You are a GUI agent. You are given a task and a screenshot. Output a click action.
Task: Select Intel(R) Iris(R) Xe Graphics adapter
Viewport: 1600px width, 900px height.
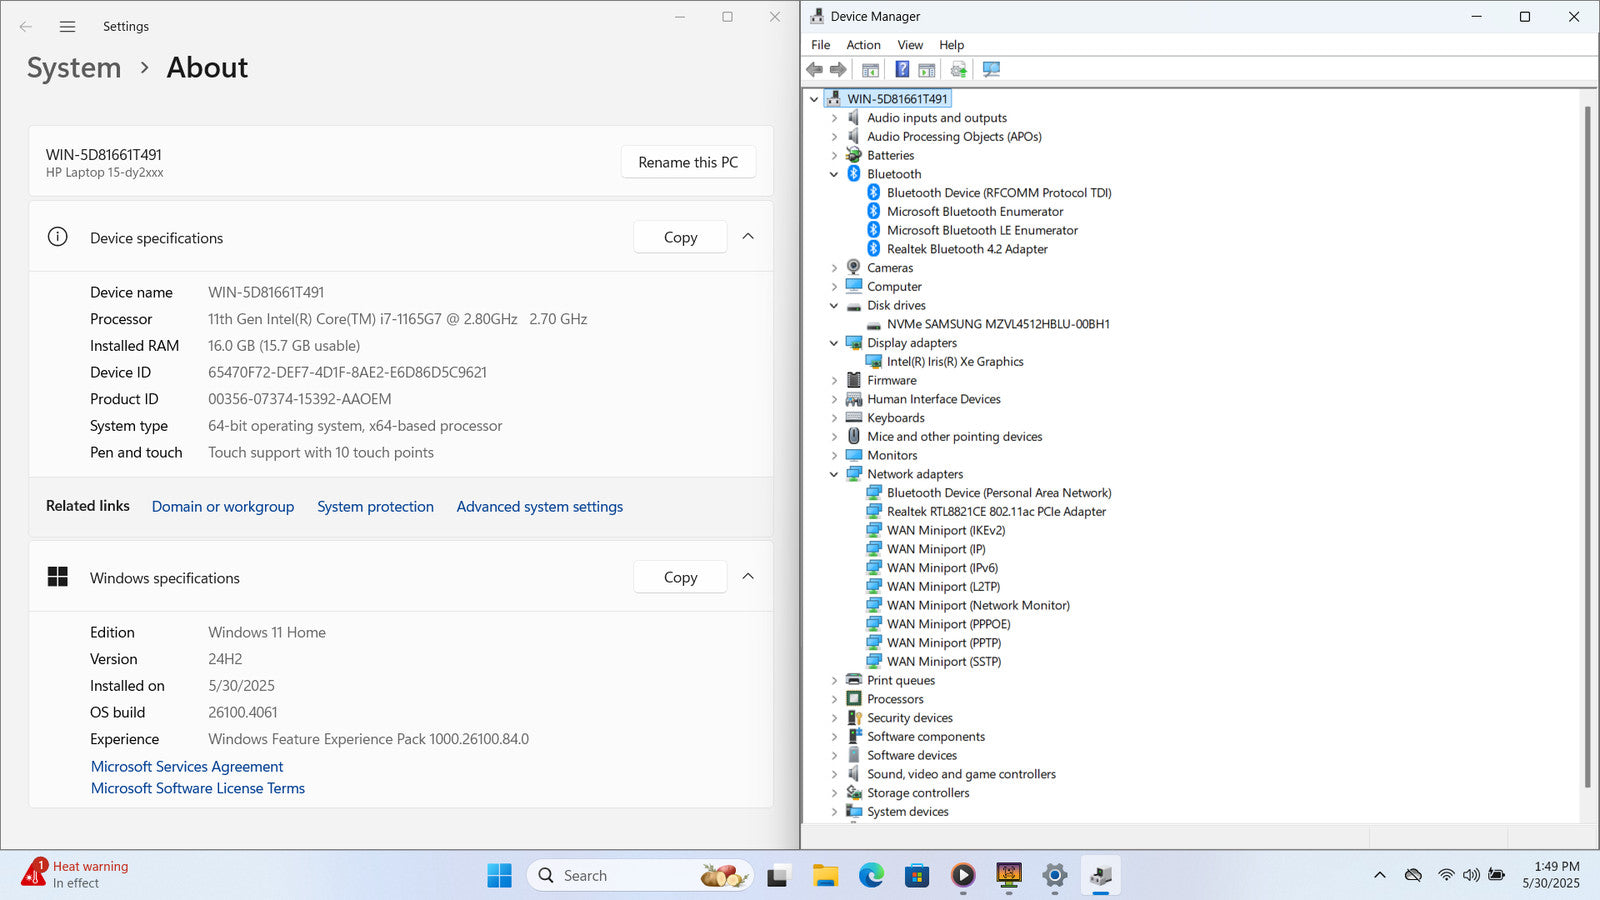[955, 362]
